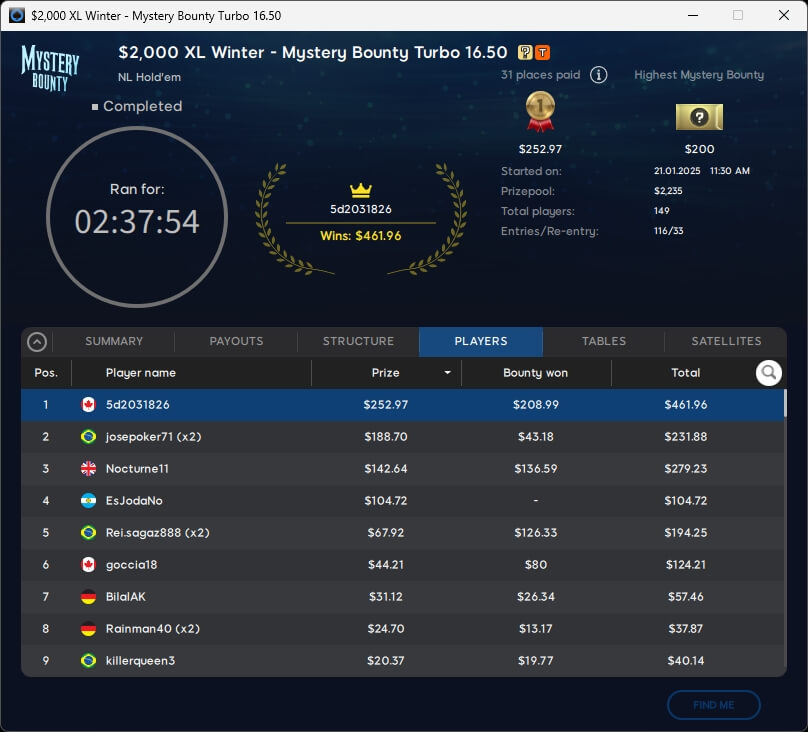Click the $252.97 first prize amount under medal
The width and height of the screenshot is (808, 732).
(540, 149)
